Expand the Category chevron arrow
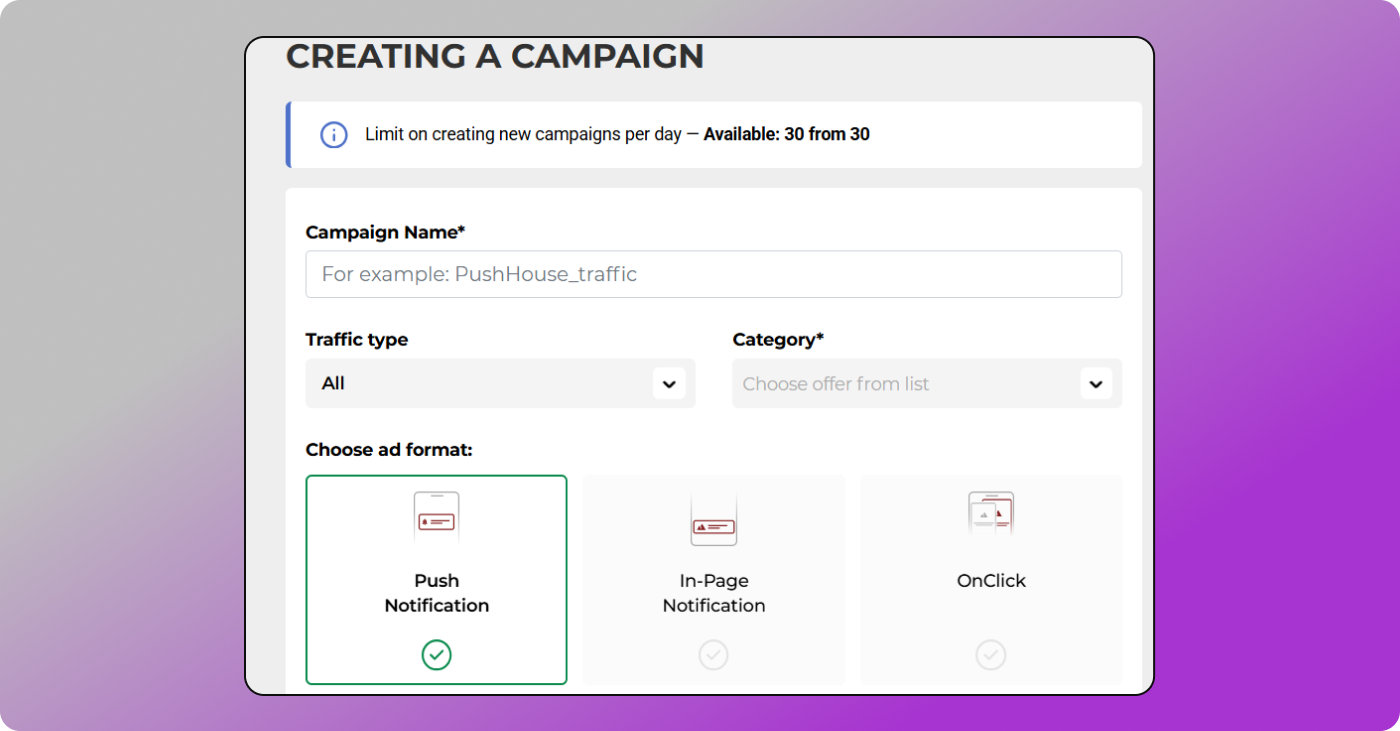 [x=1096, y=384]
